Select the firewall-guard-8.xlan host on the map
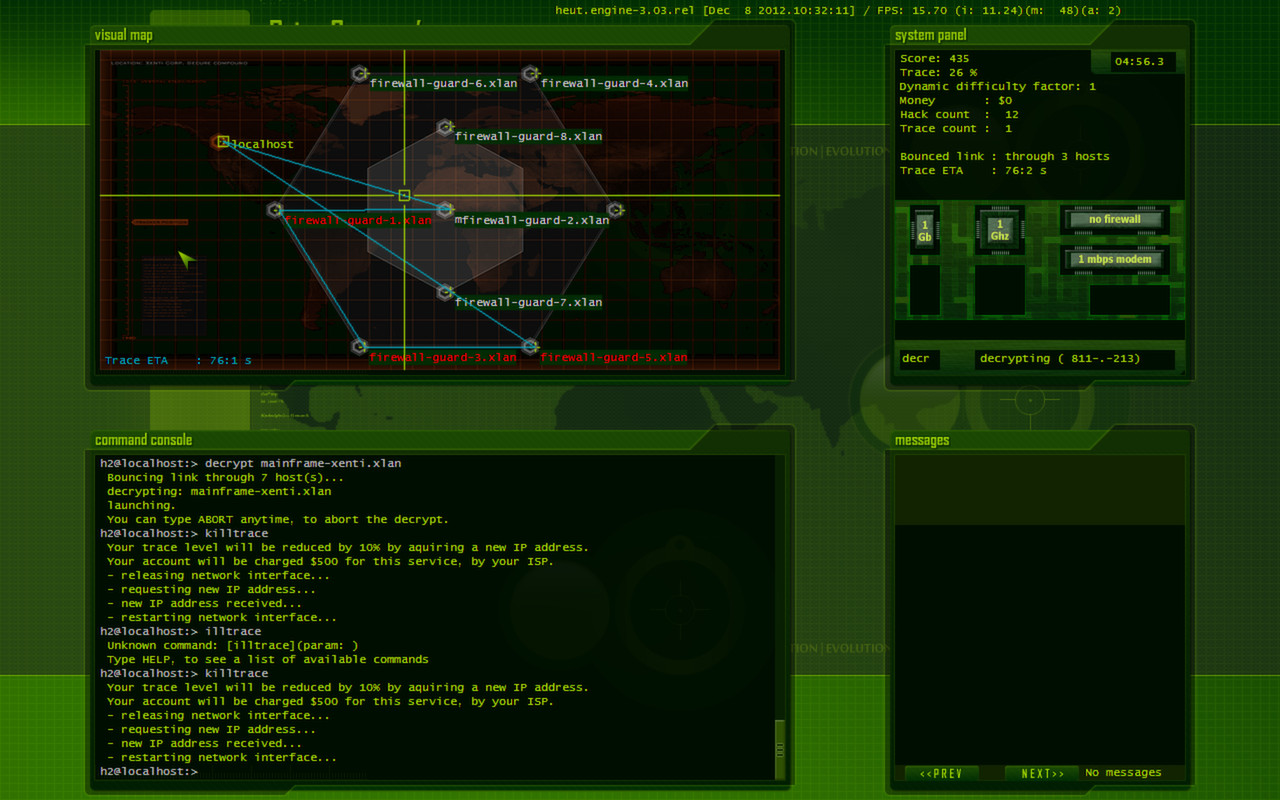Viewport: 1280px width, 800px height. 444,126
